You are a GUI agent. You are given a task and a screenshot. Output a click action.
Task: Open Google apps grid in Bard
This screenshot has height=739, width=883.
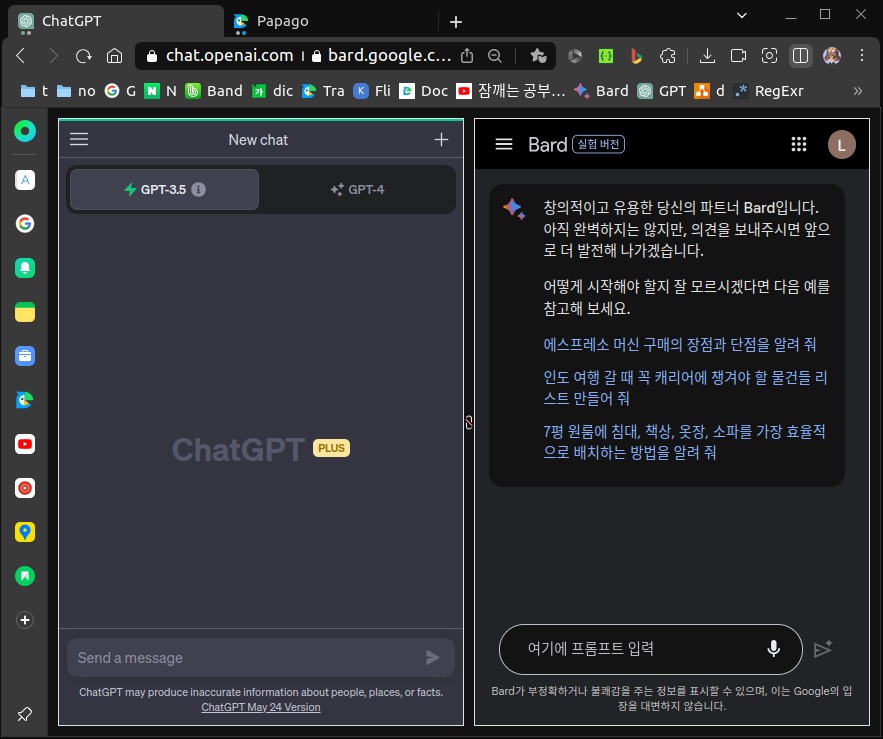[799, 144]
